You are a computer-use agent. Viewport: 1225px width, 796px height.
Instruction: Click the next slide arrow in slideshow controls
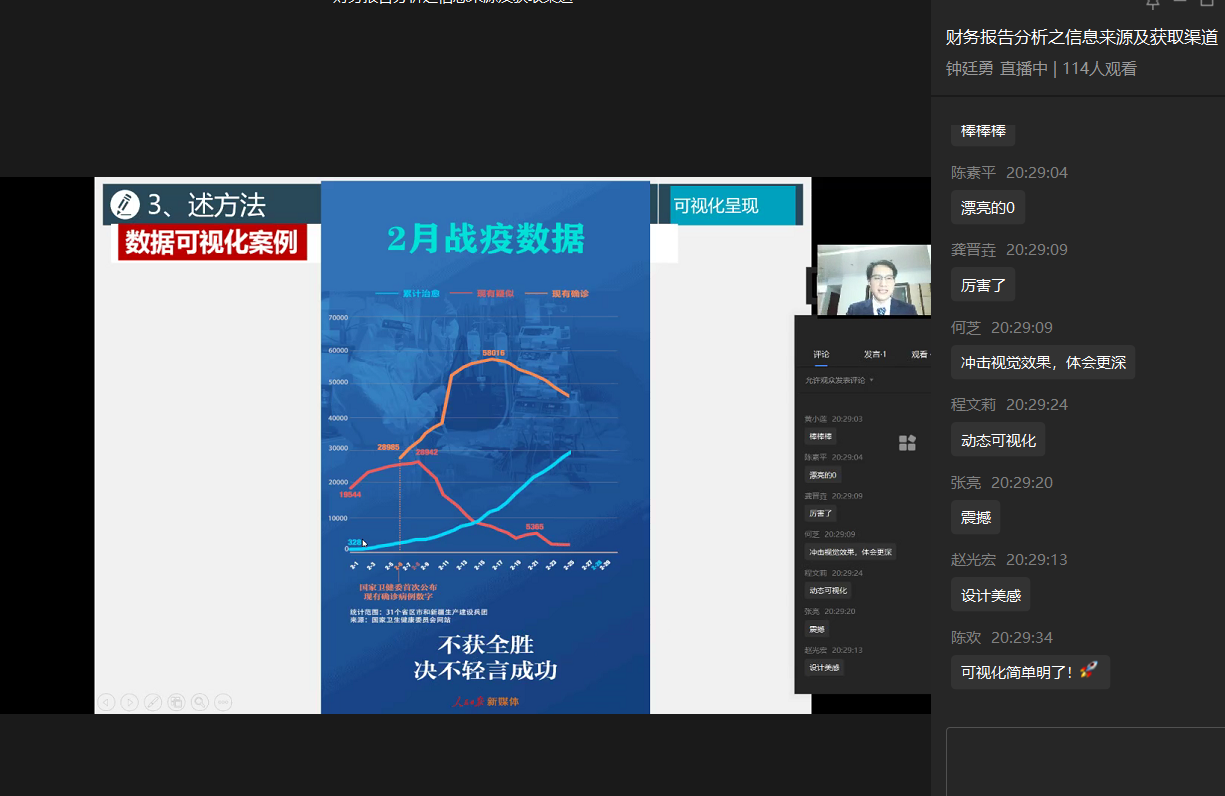[x=129, y=702]
